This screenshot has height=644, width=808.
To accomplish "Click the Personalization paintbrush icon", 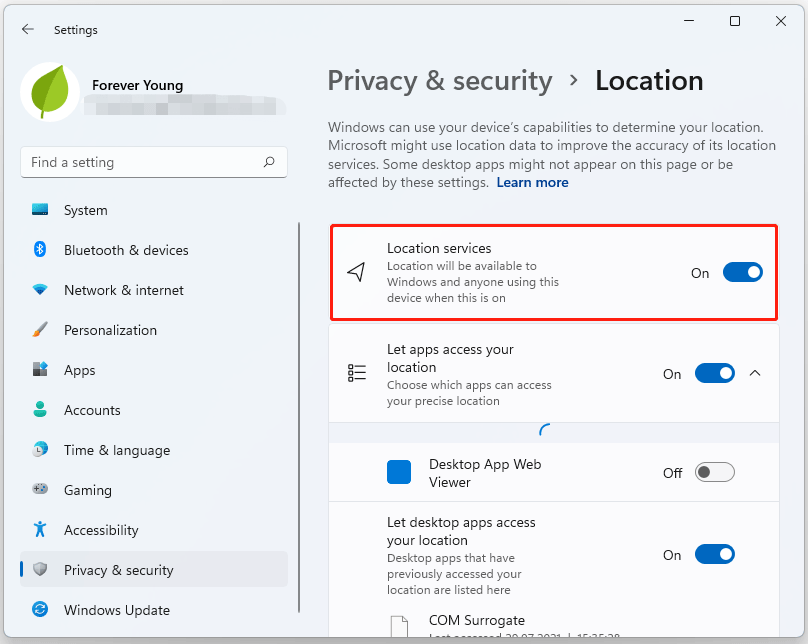I will (x=40, y=330).
